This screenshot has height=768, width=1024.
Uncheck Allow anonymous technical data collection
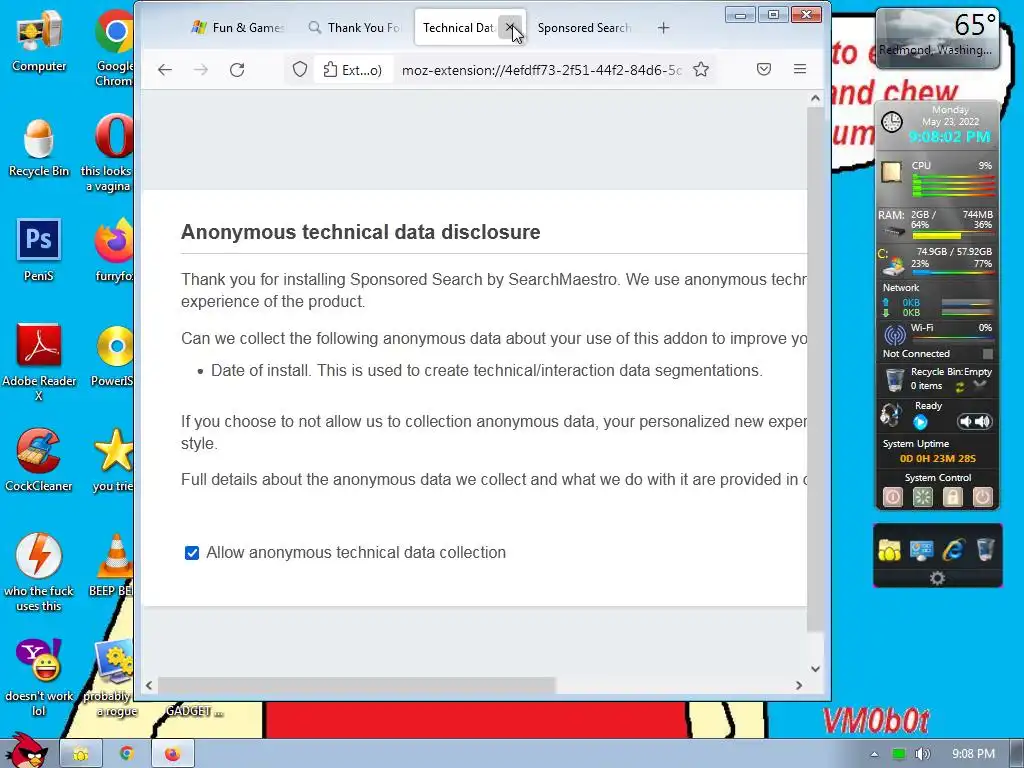[x=192, y=553]
